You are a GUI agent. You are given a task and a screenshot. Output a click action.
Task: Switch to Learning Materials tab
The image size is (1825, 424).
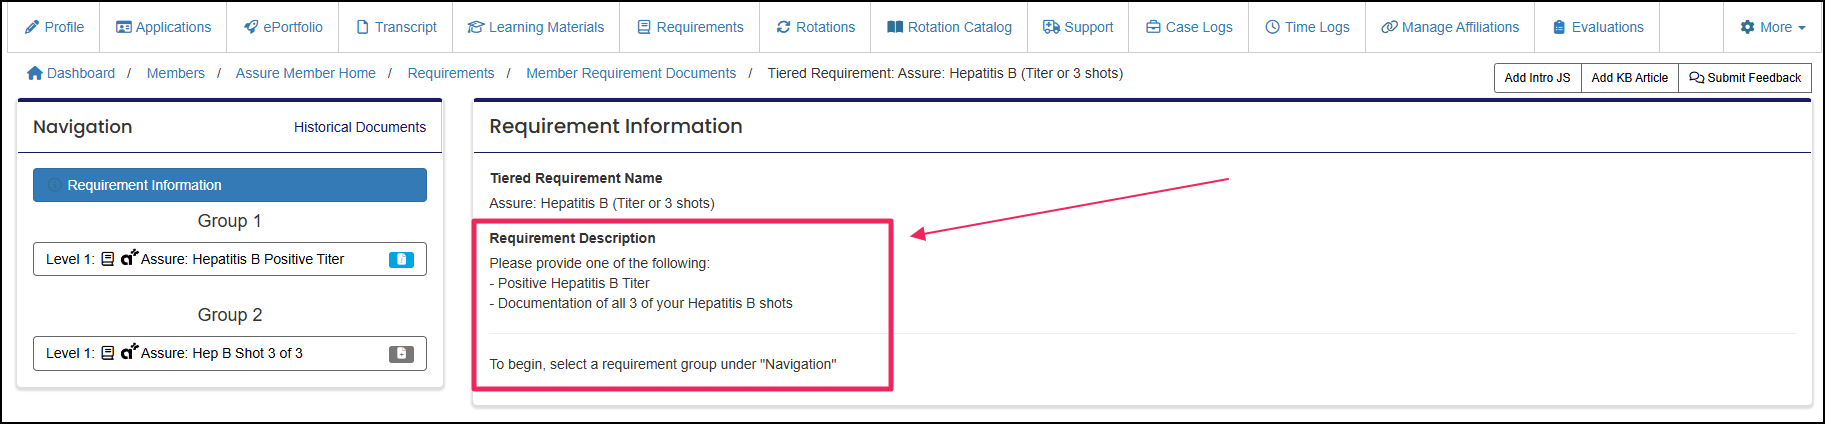[536, 27]
